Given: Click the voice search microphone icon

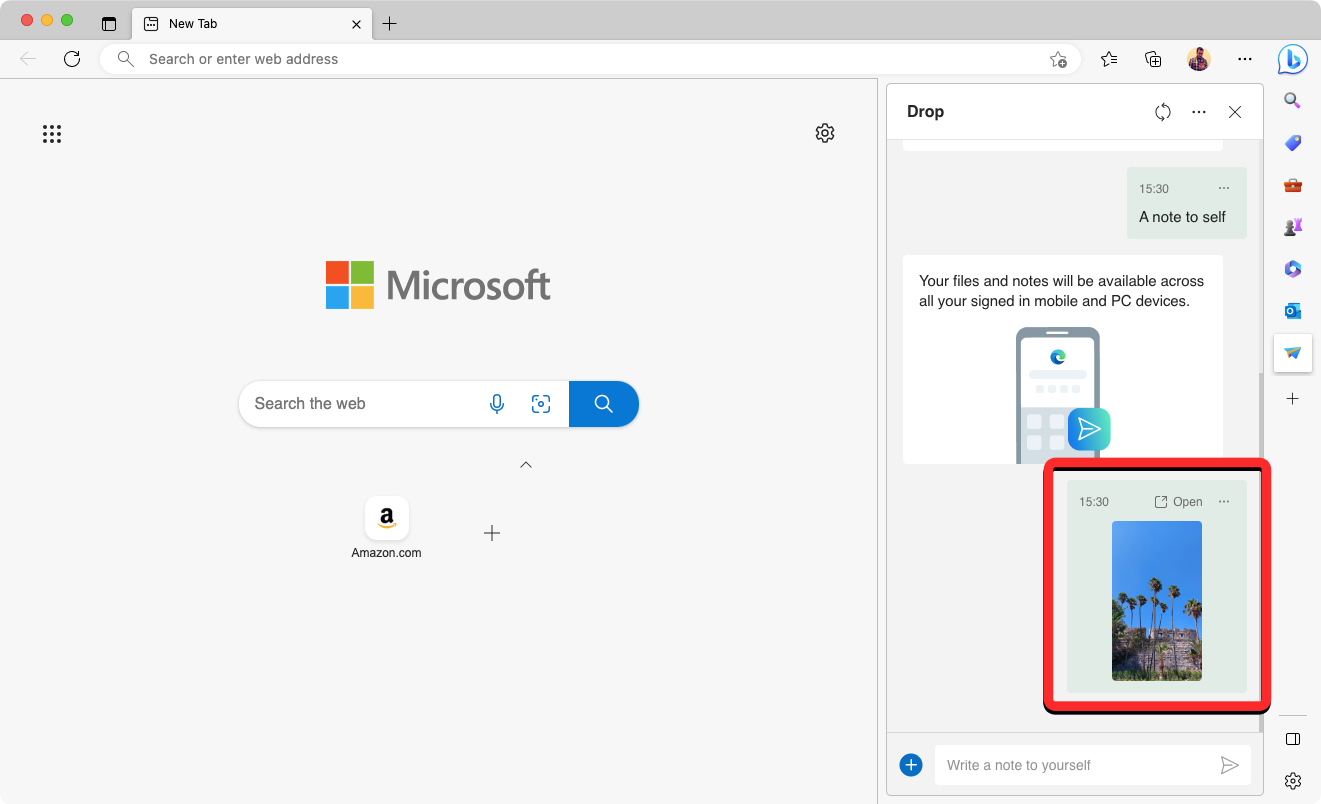Looking at the screenshot, I should click(x=497, y=404).
